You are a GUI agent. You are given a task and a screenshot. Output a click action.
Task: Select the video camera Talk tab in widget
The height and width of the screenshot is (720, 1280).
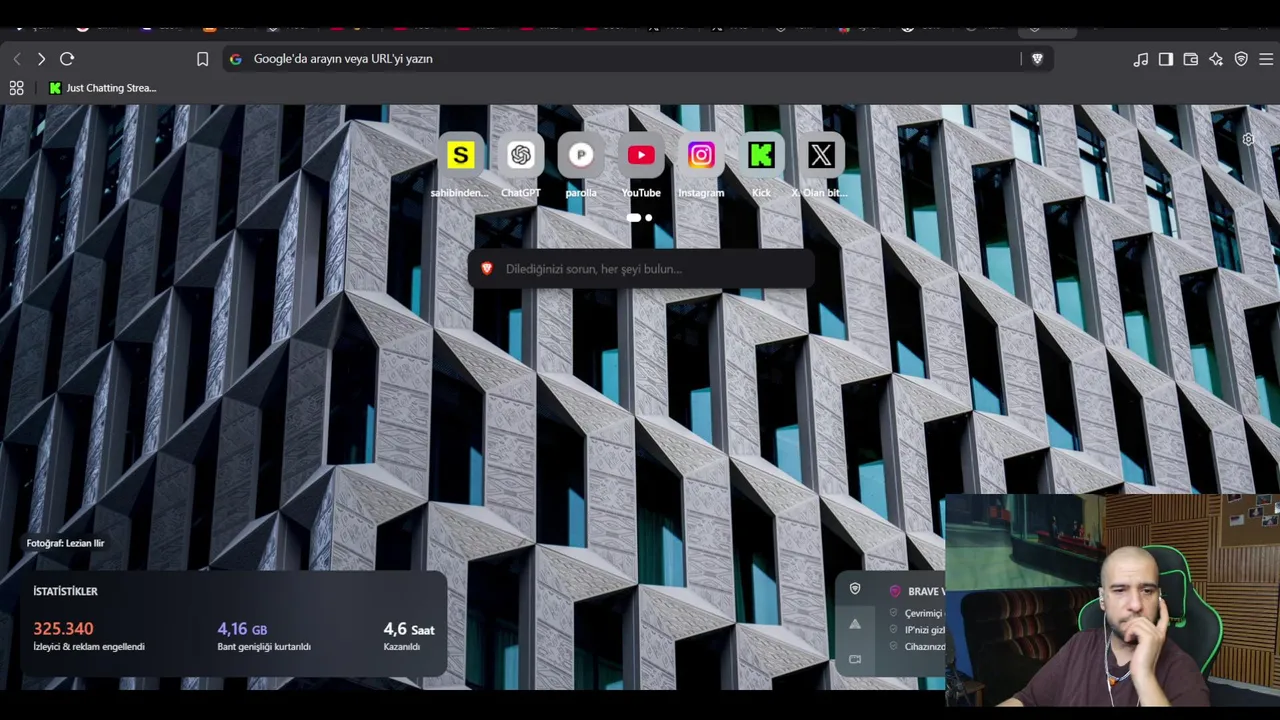855,659
